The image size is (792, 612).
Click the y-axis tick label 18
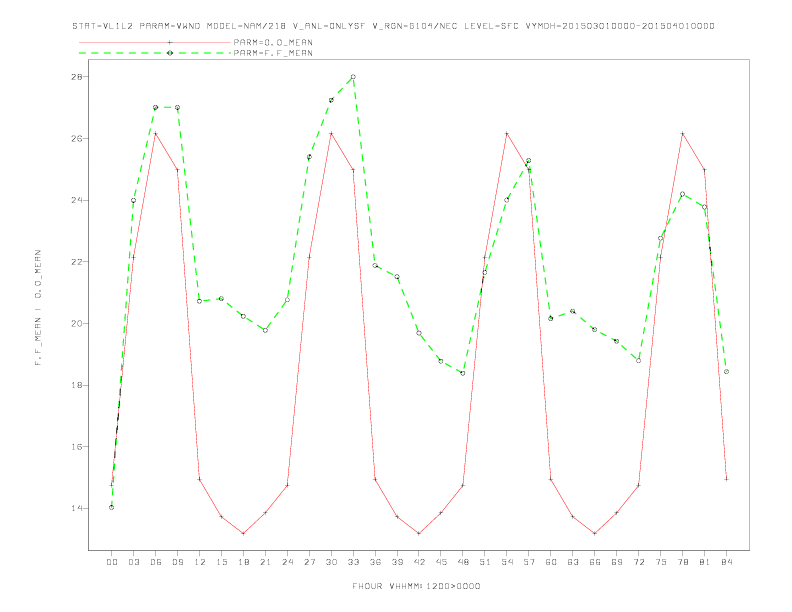76,385
